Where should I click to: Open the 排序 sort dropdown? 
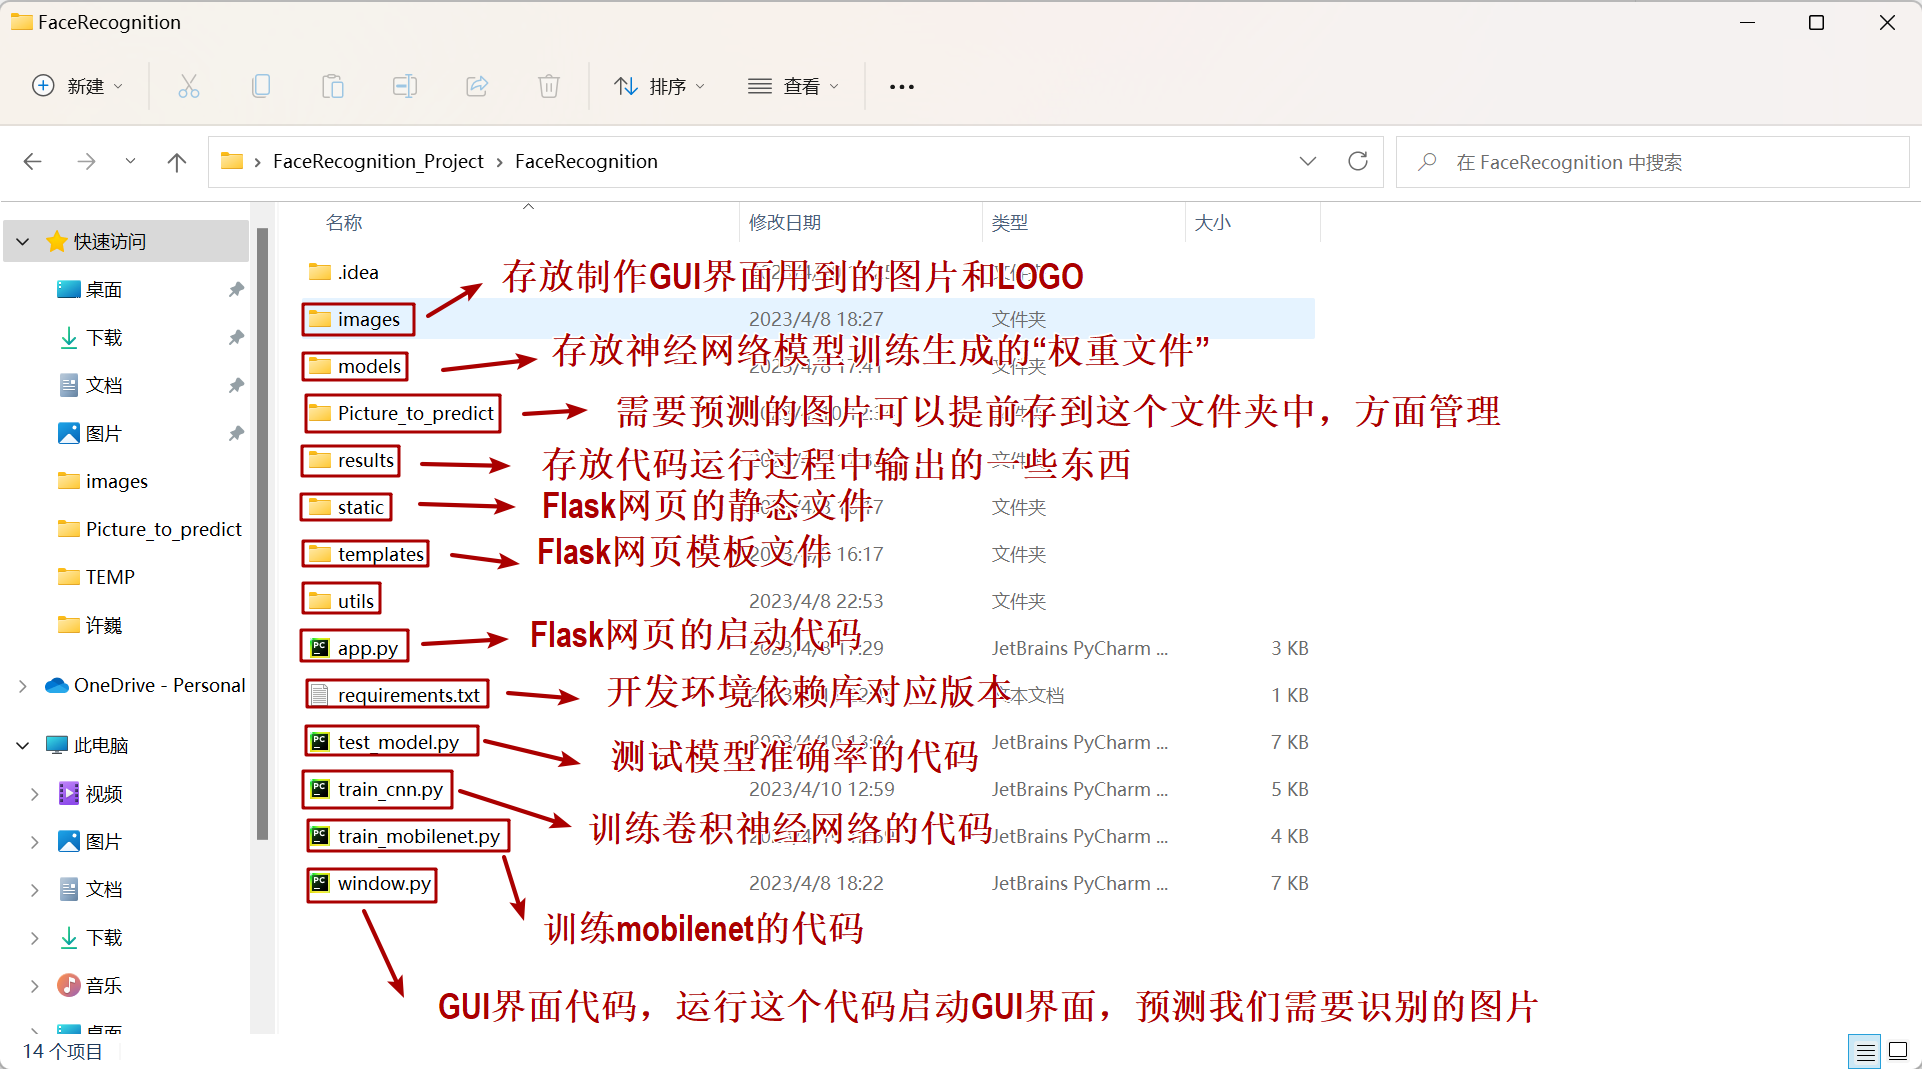click(x=660, y=87)
